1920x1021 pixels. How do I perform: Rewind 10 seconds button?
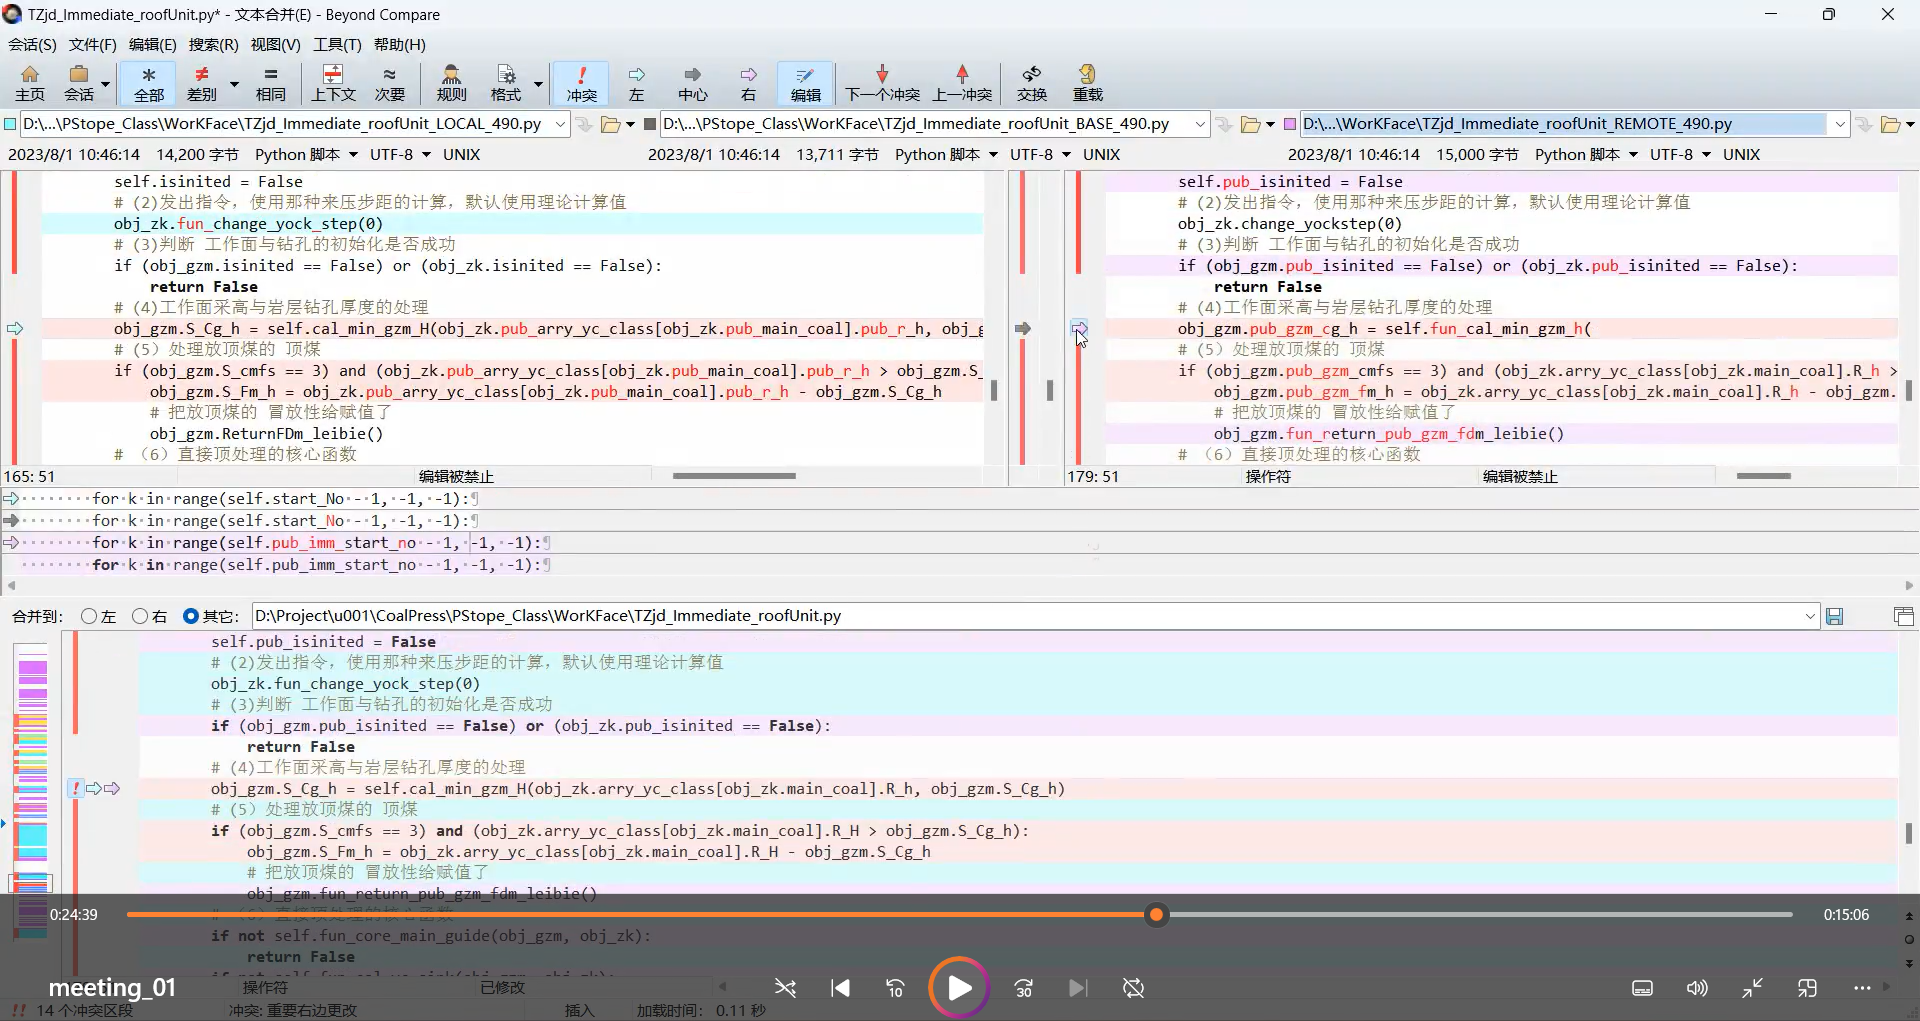point(895,988)
